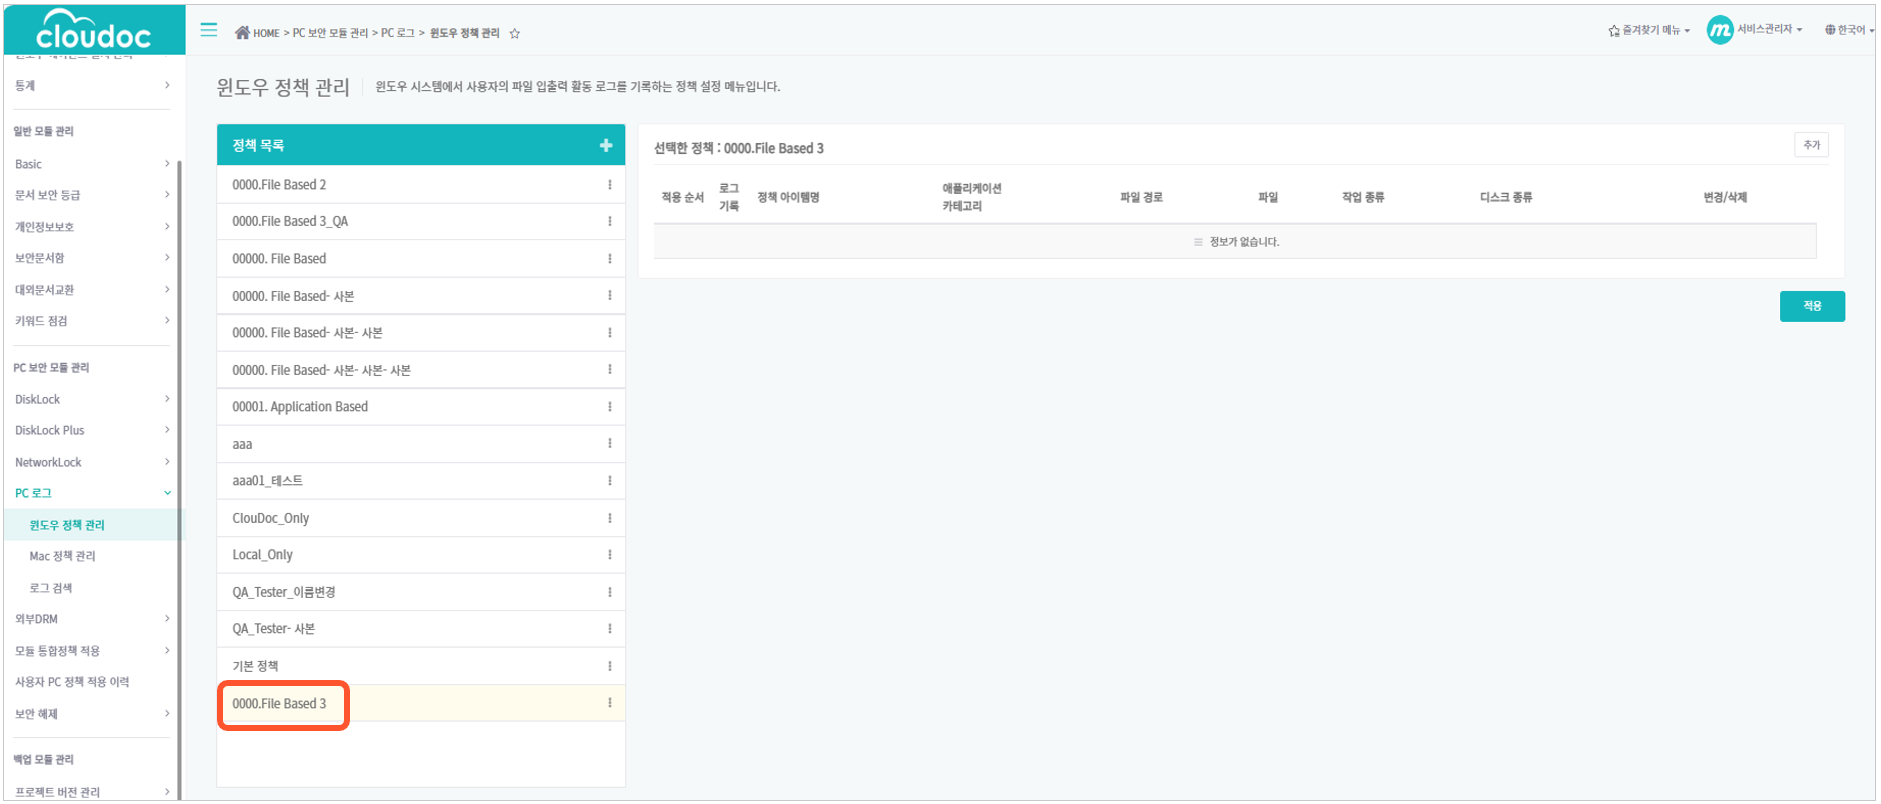Click the 추가 button
This screenshot has width=1881, height=804.
[1811, 145]
